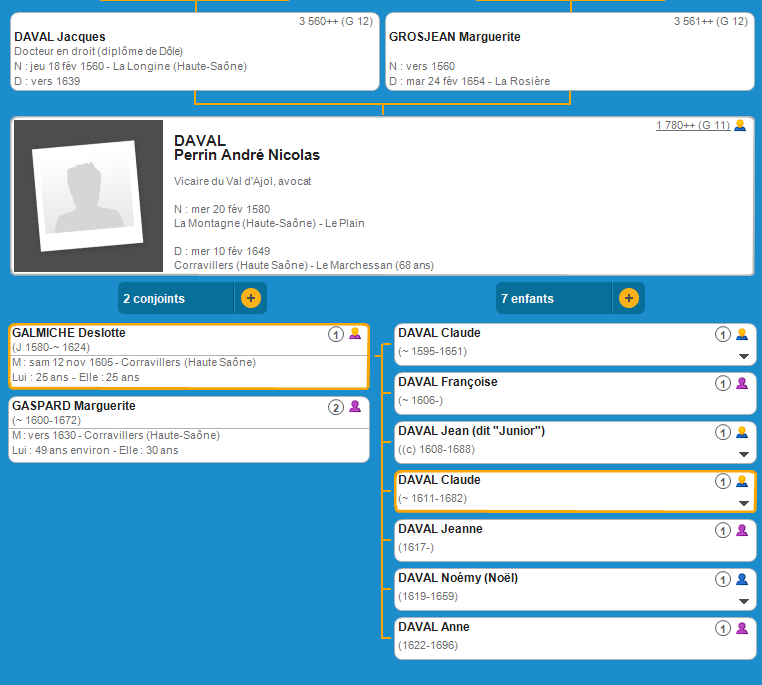The height and width of the screenshot is (685, 762).
Task: Select the GASPARD Marguerite spouse name
Action: click(74, 406)
